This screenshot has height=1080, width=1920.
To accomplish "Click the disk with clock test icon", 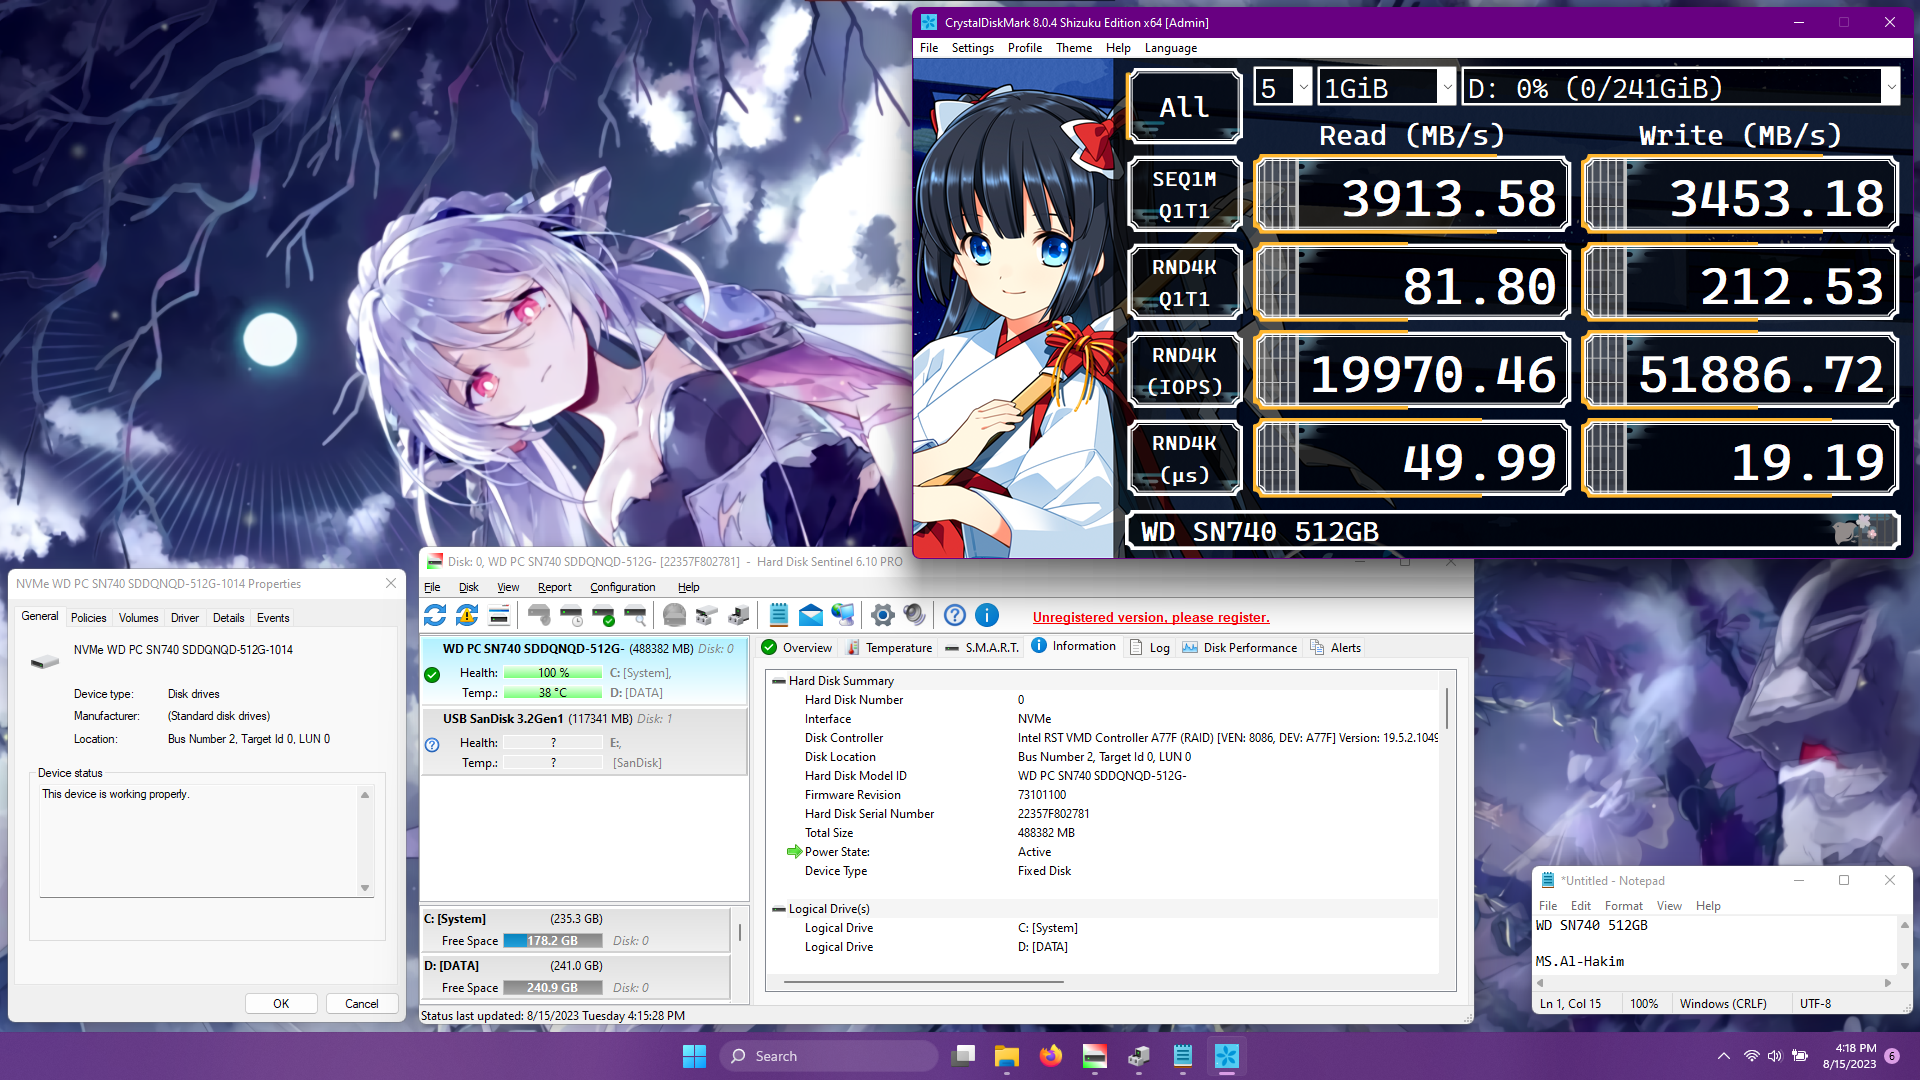I will tap(571, 615).
